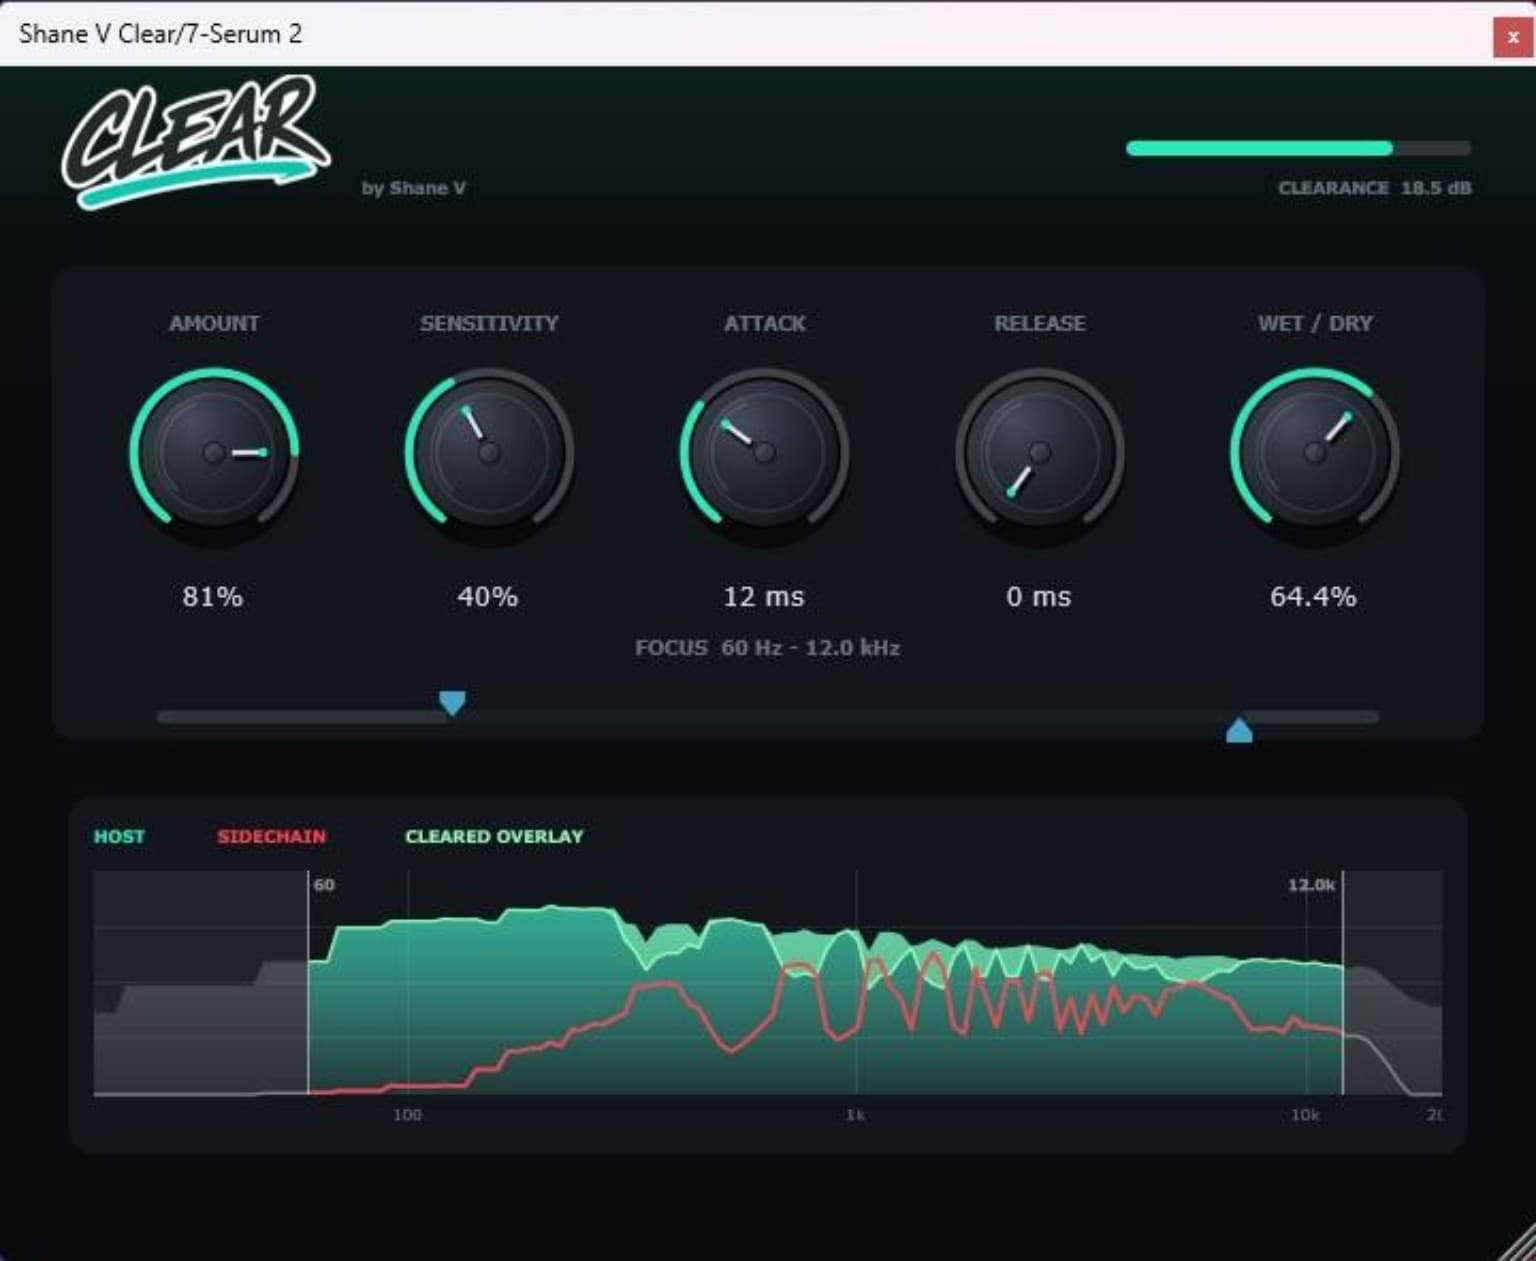
Task: Click the RELEASE label
Action: point(1039,323)
